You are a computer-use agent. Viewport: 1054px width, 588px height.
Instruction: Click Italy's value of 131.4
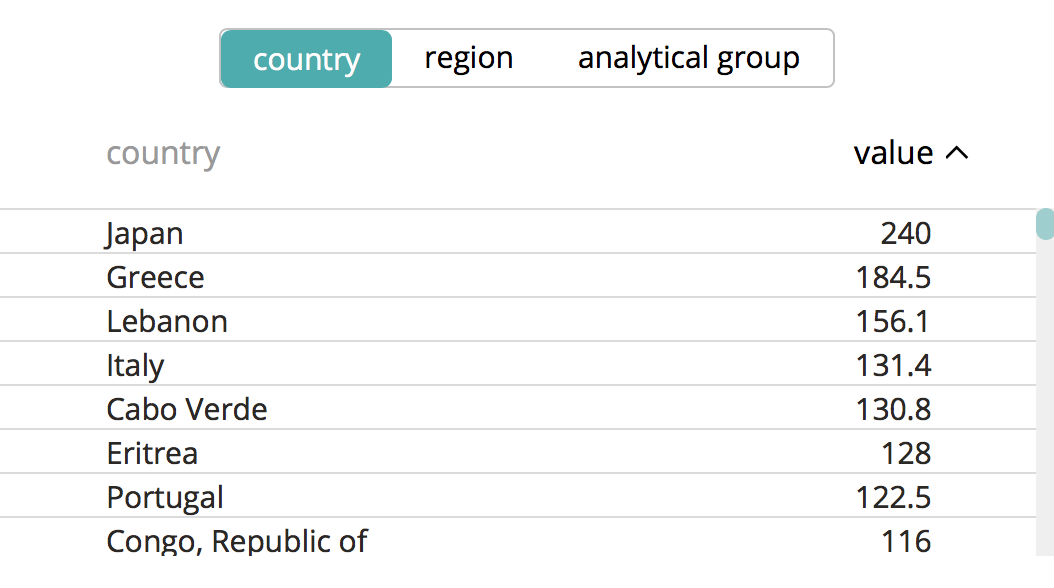click(x=893, y=365)
